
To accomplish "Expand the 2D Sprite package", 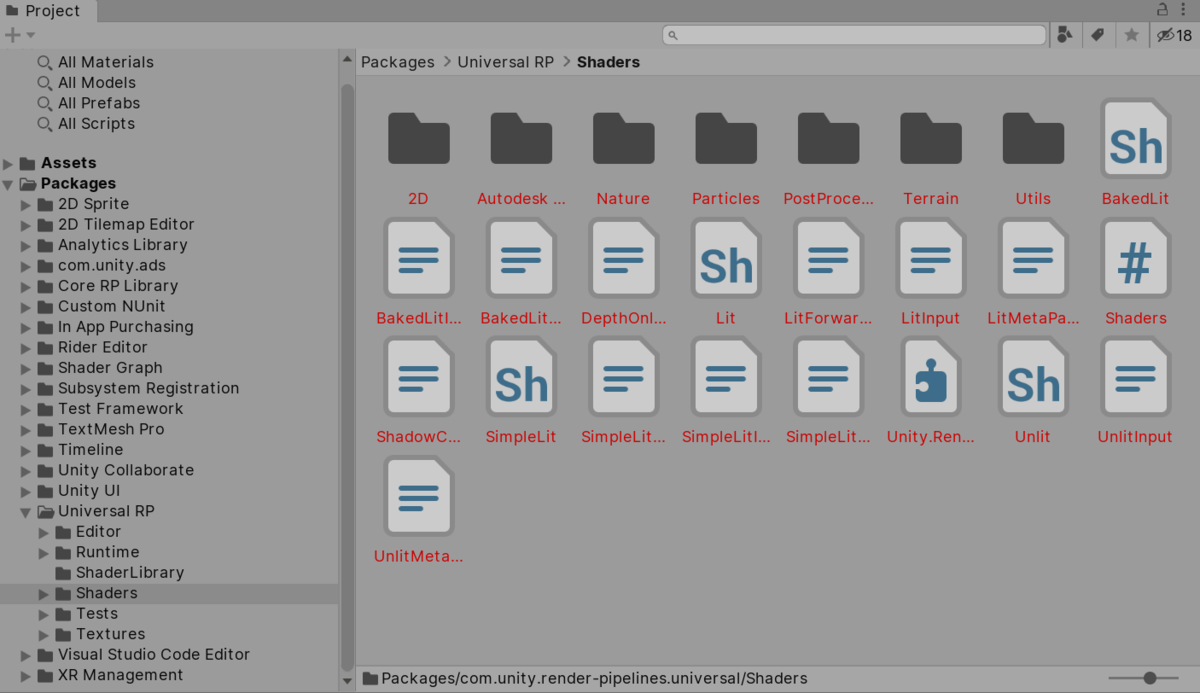I will pos(27,204).
